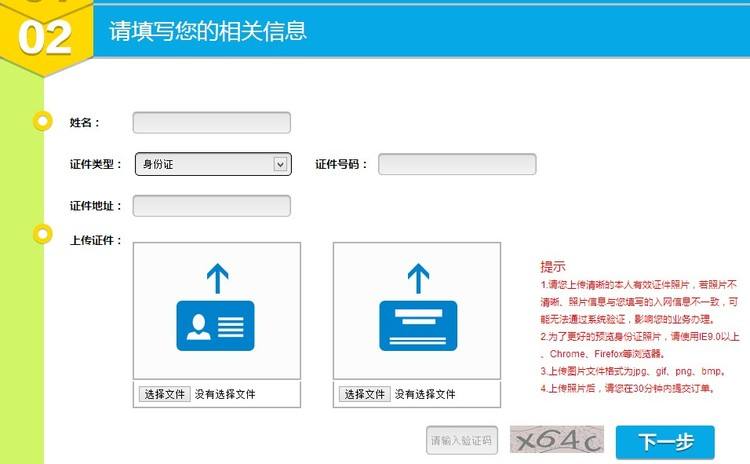The image size is (750, 464).
Task: Click the 姓名 name input field
Action: click(x=211, y=122)
